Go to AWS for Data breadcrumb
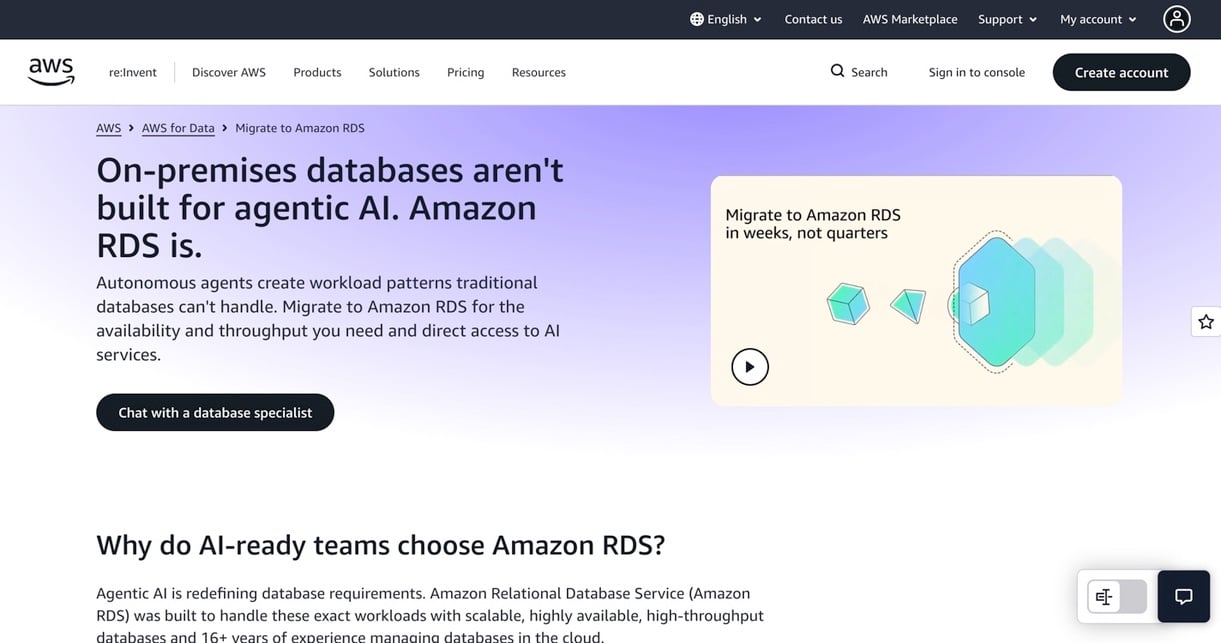Screen dimensions: 1221x643 coord(178,128)
